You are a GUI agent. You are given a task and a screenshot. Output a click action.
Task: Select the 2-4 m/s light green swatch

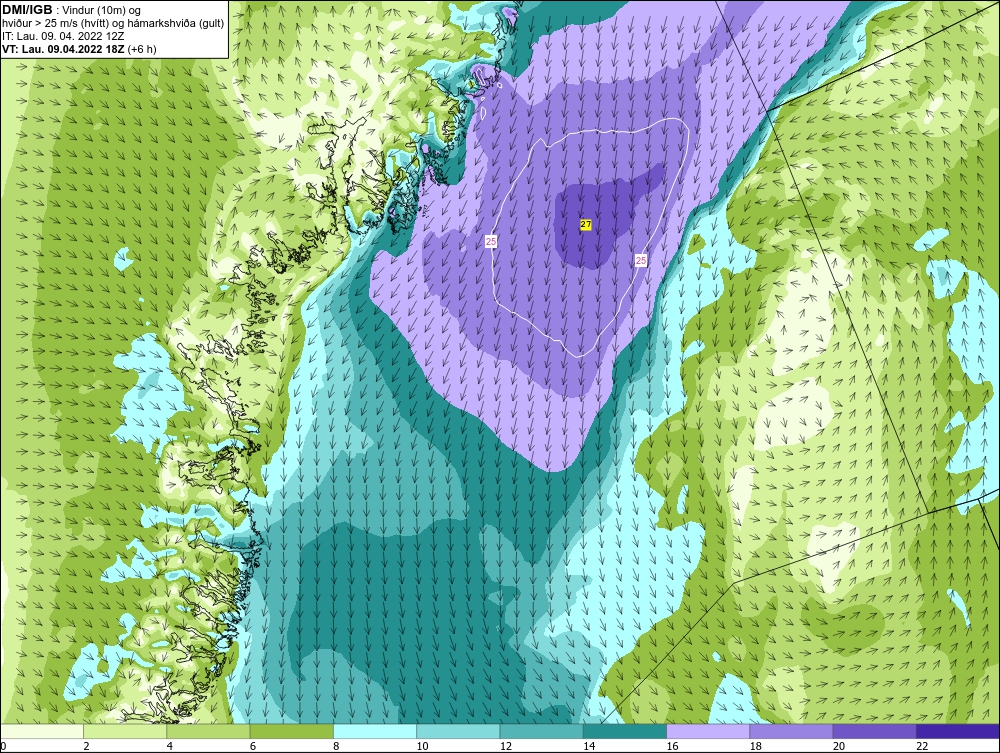125,731
